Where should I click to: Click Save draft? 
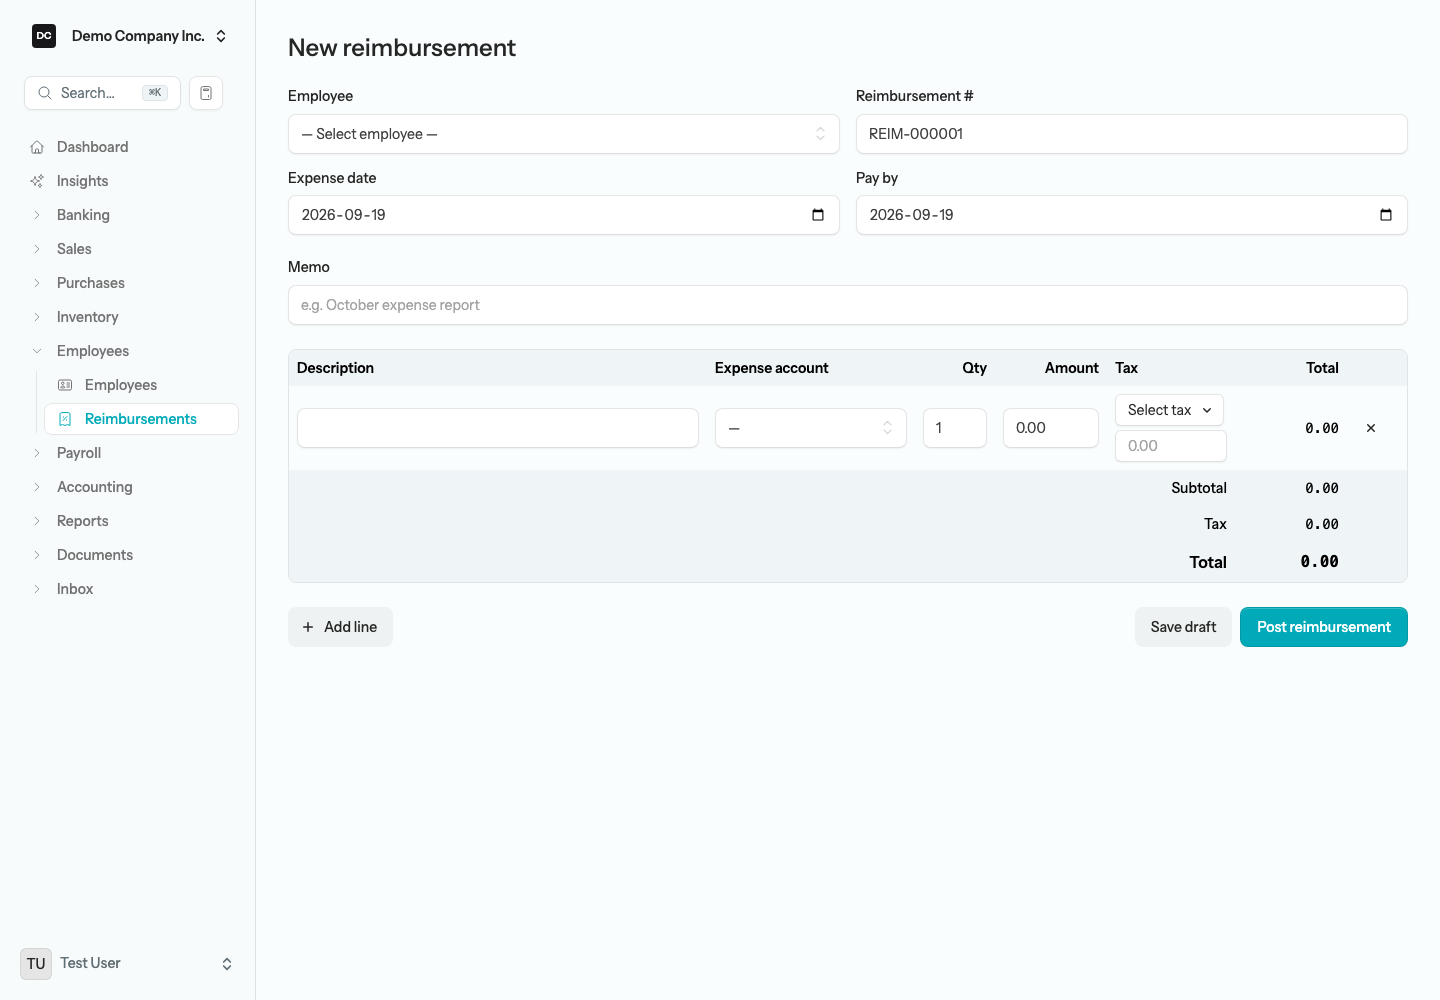pyautogui.click(x=1183, y=627)
